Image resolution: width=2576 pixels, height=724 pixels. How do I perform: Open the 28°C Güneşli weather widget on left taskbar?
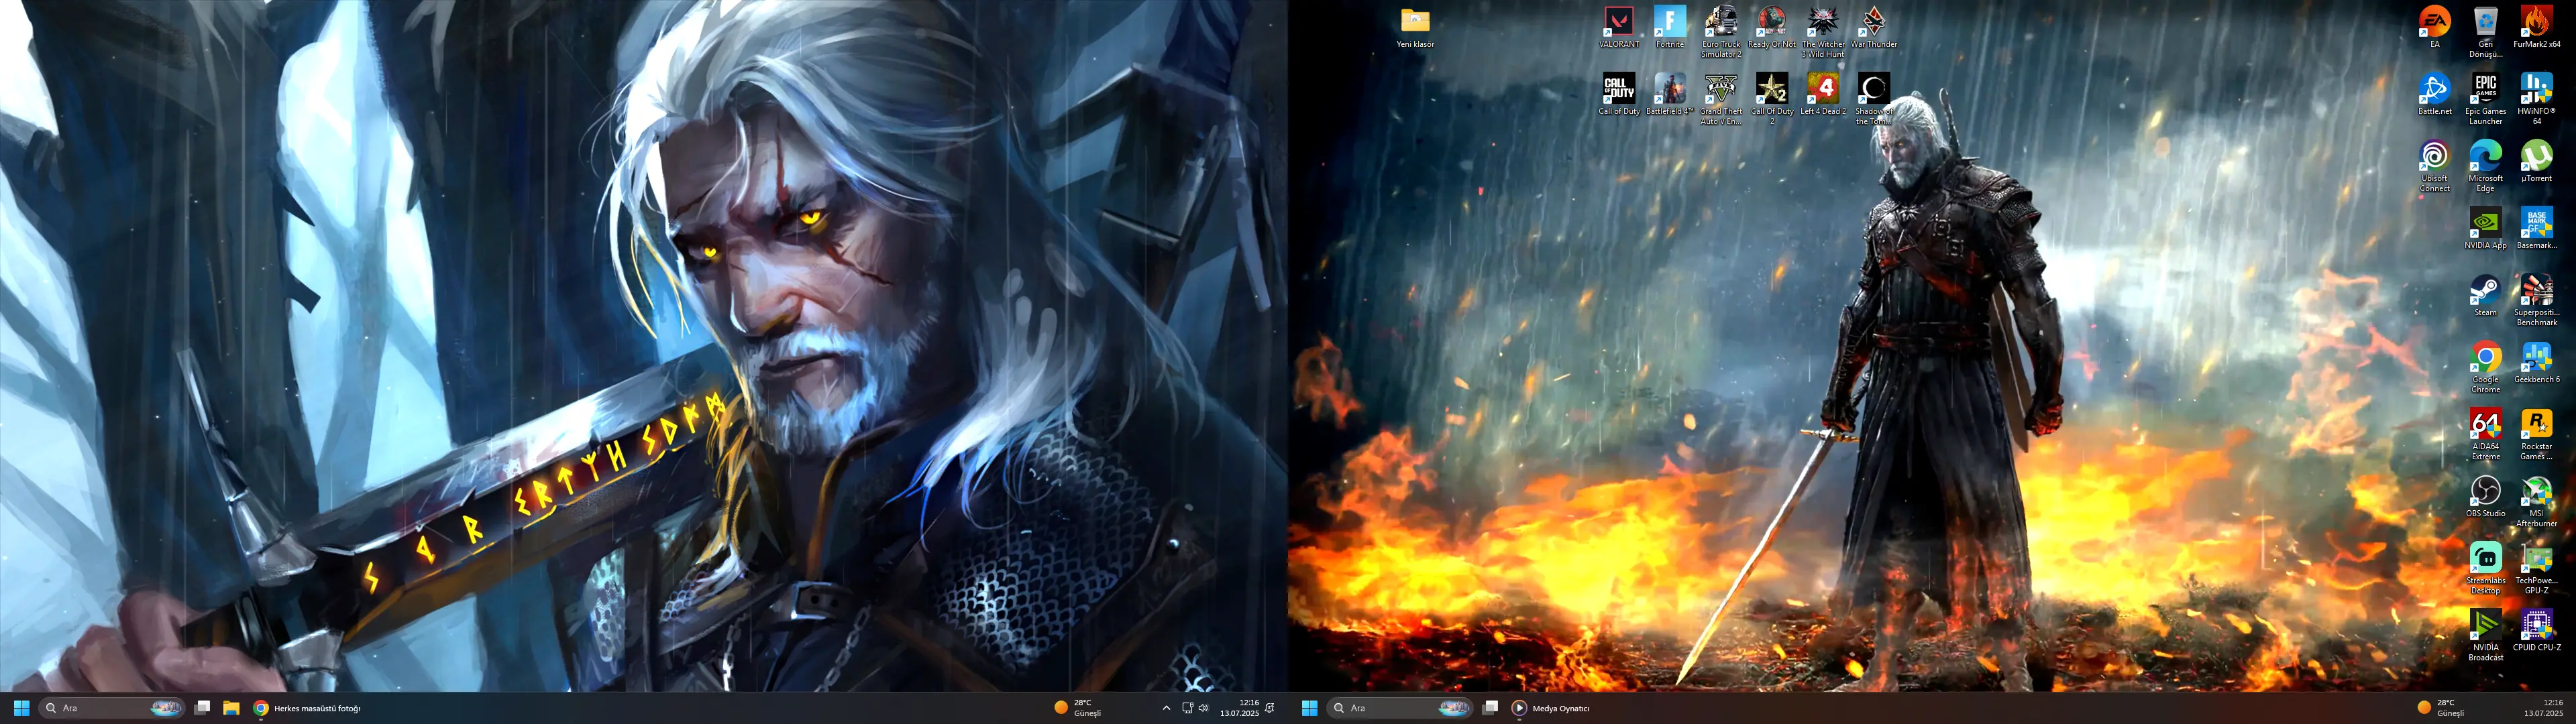[x=1078, y=708]
